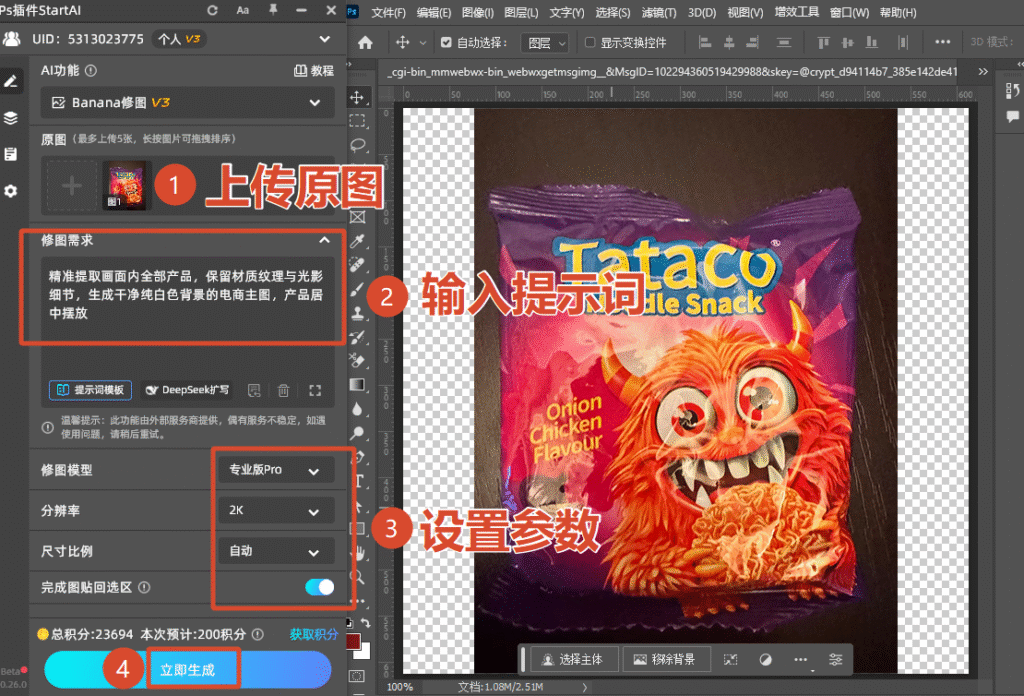Click the white background color swatch
The width and height of the screenshot is (1024, 696).
pyautogui.click(x=365, y=652)
